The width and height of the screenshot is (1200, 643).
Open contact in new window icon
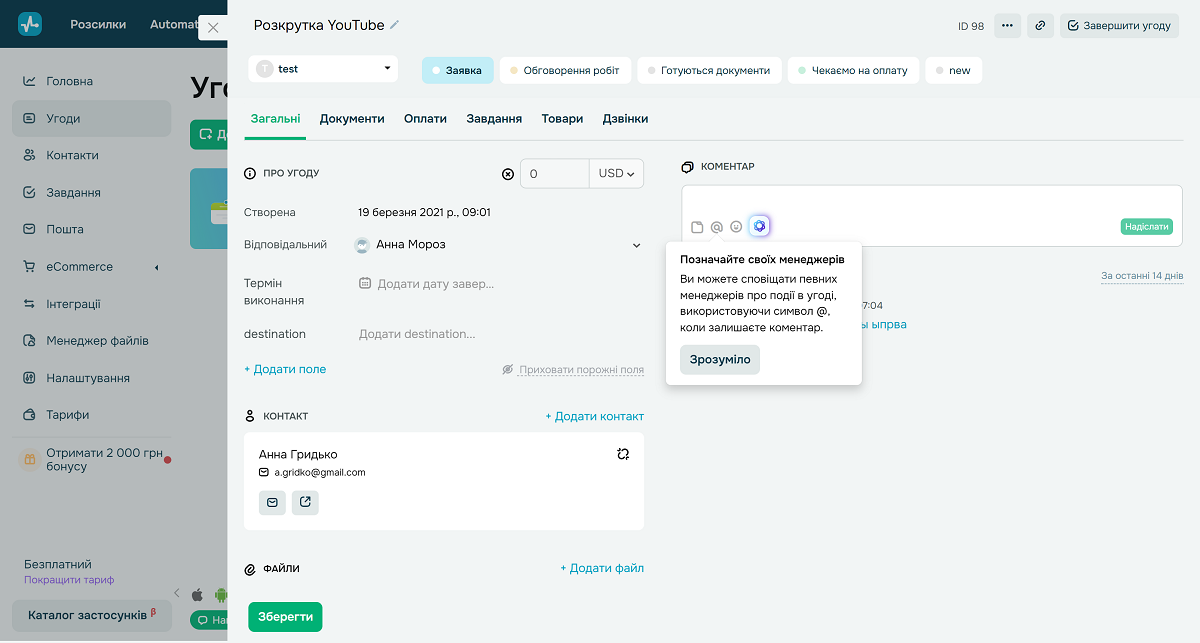point(305,502)
